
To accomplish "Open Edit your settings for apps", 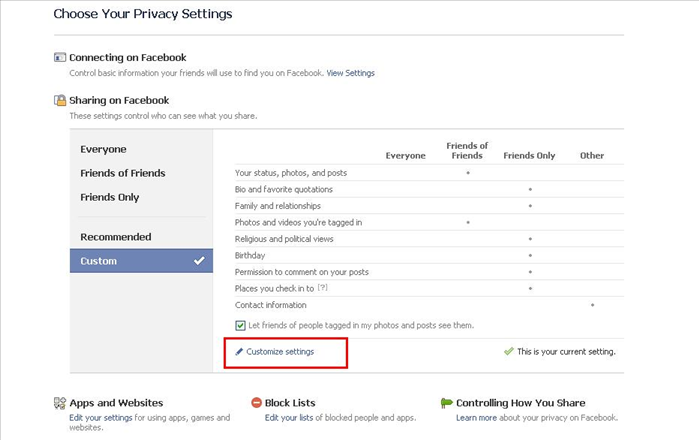I will point(101,418).
